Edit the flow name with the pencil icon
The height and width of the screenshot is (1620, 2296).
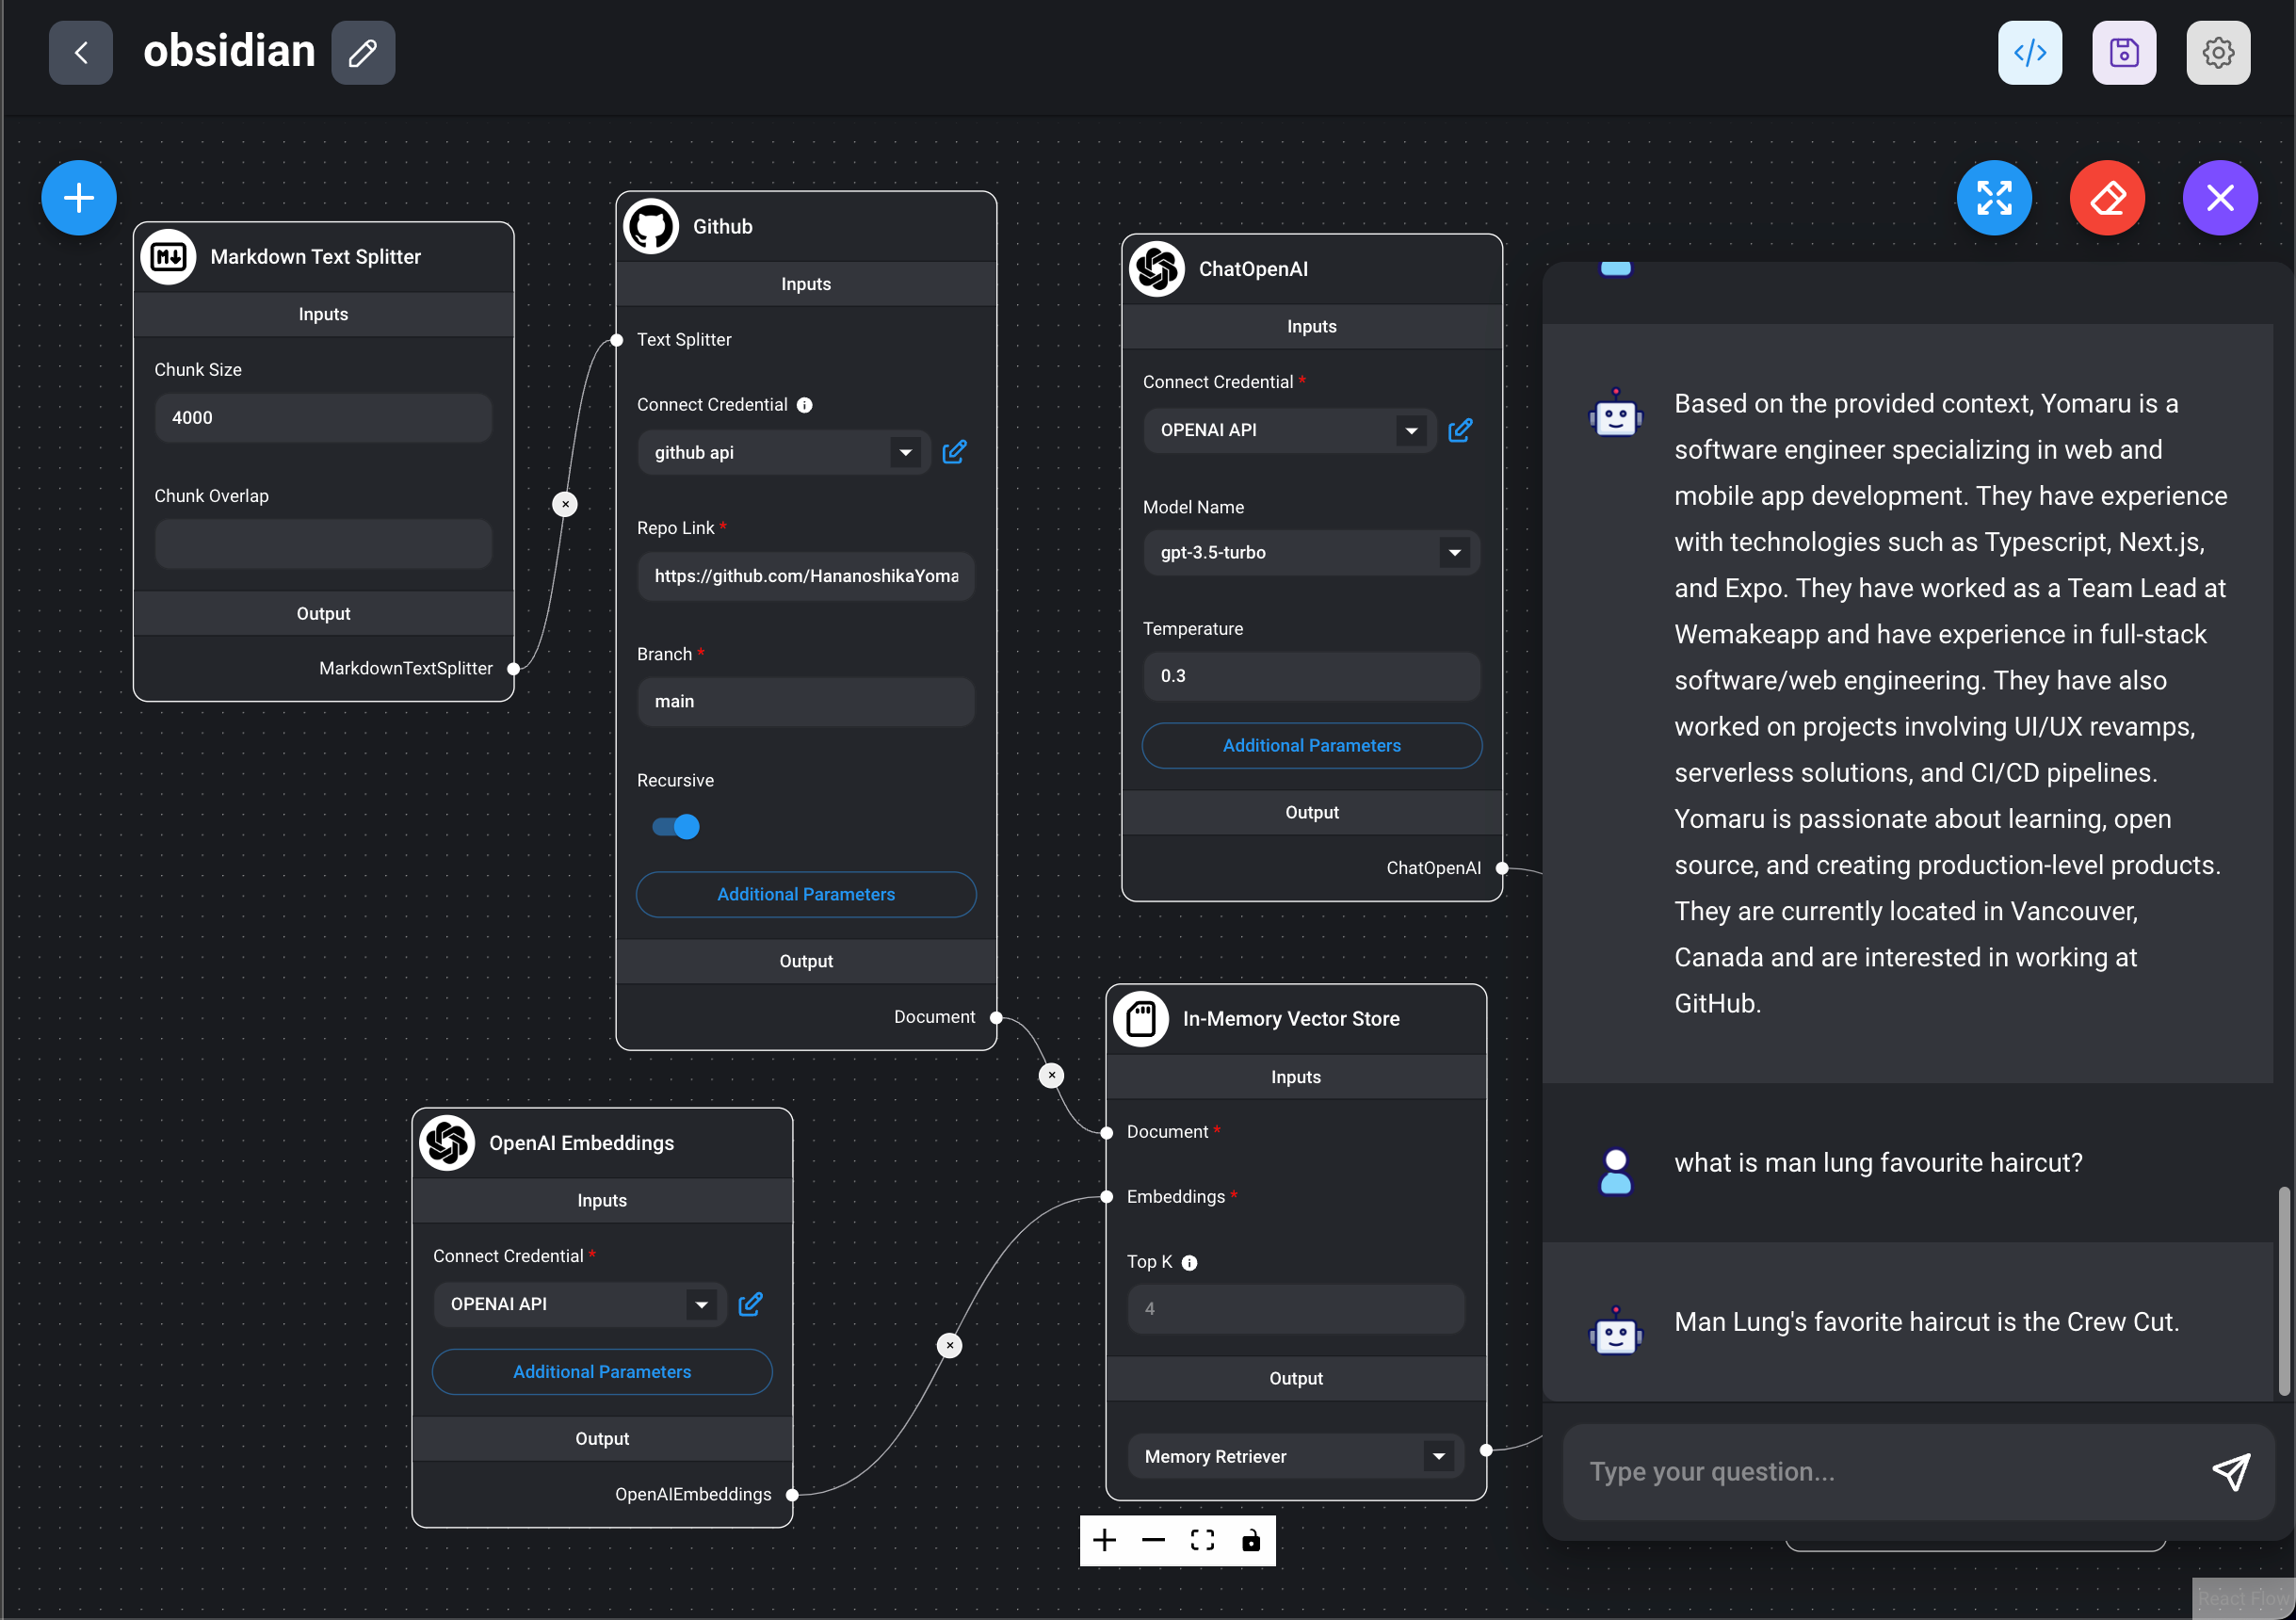click(363, 52)
